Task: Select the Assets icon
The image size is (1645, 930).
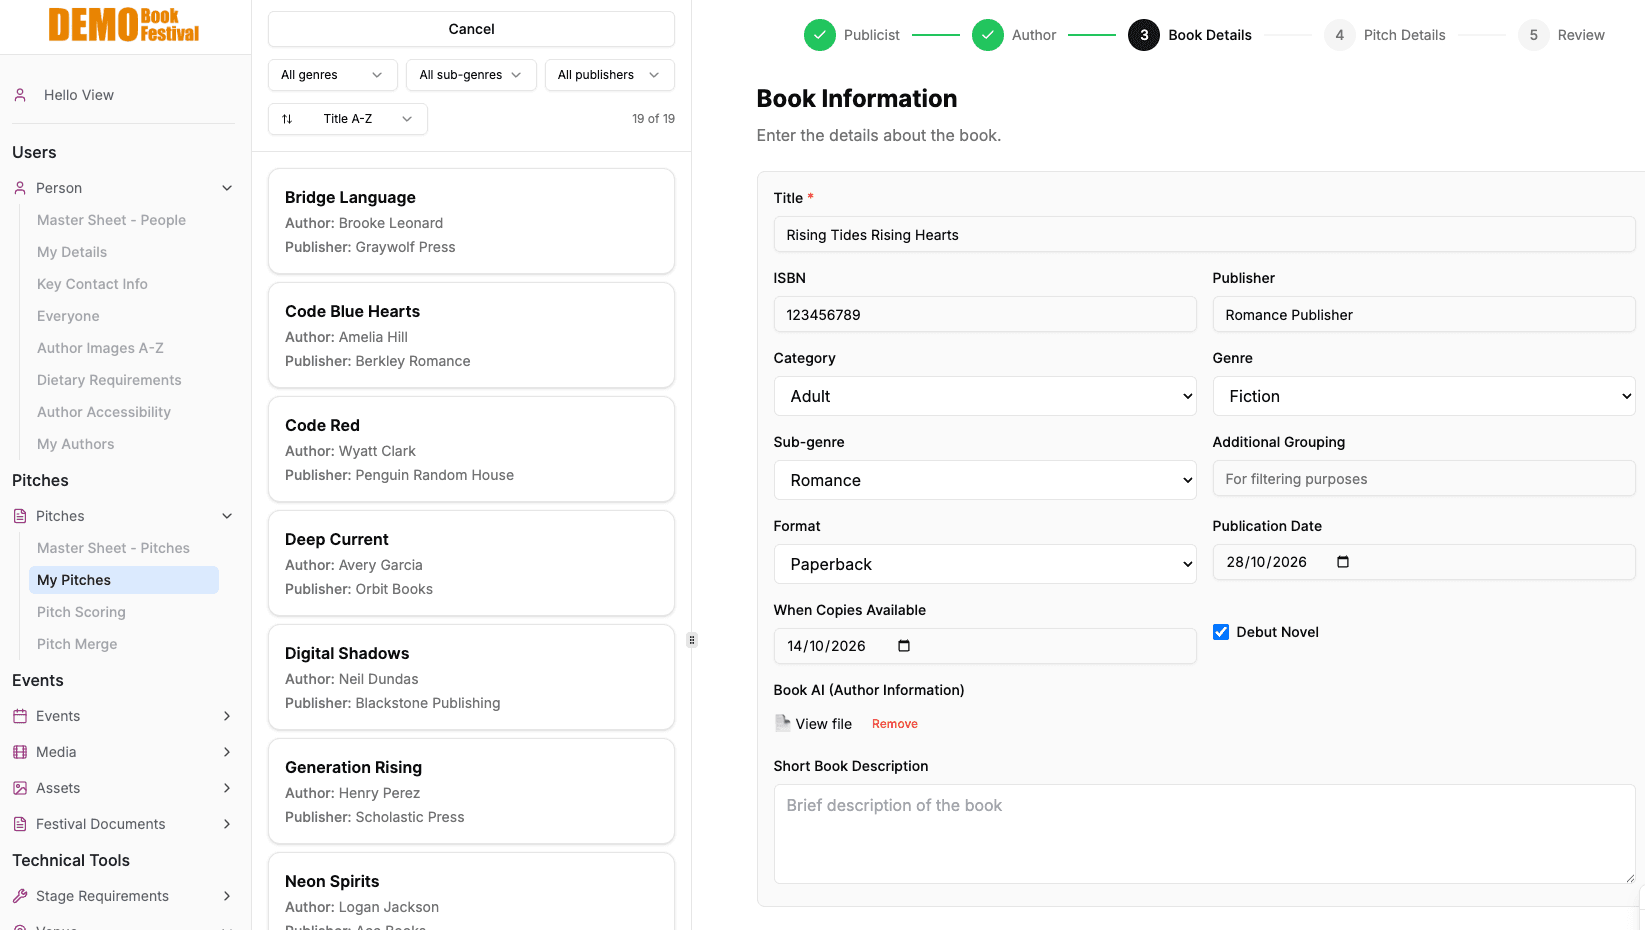Action: pos(18,788)
